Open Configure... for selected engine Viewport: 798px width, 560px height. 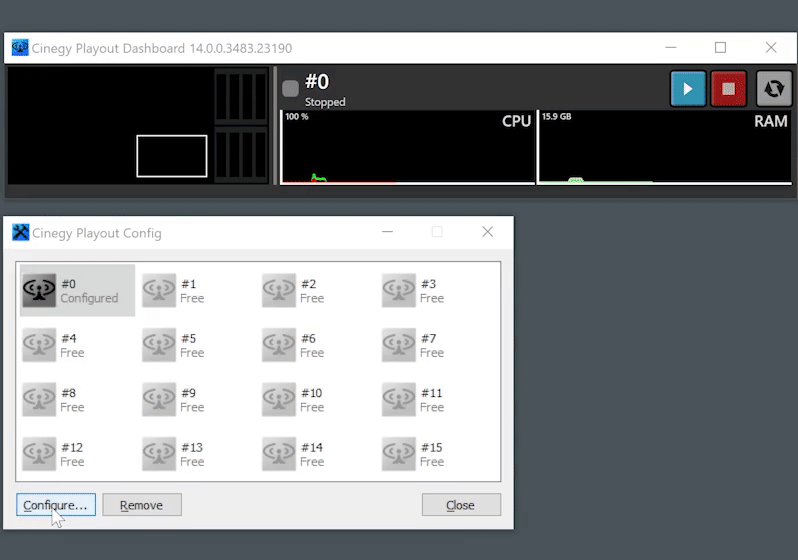[x=56, y=505]
